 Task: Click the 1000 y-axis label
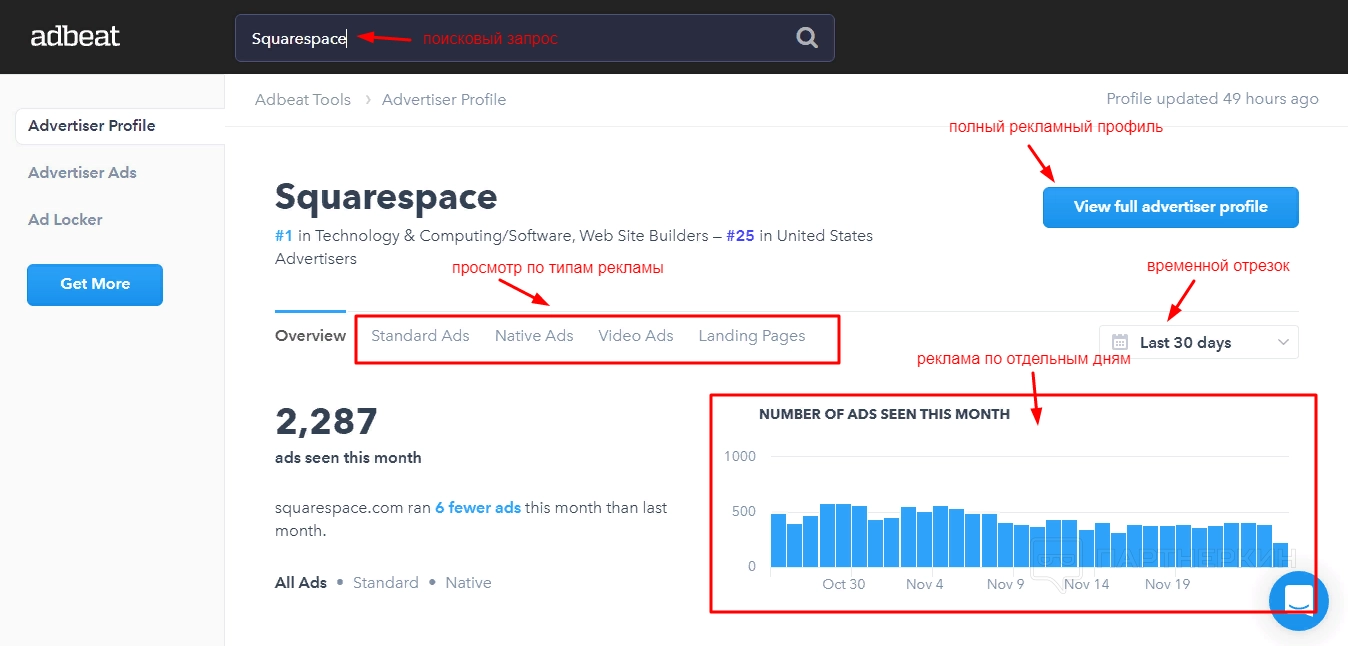(740, 456)
